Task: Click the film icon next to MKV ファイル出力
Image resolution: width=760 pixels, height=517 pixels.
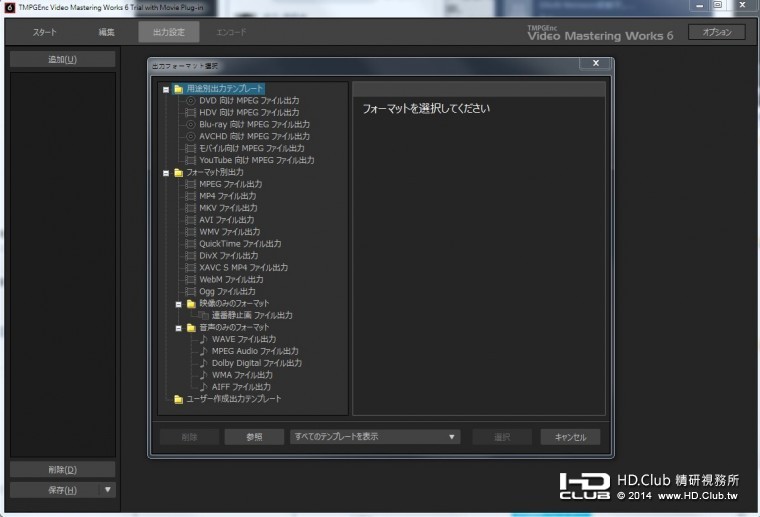Action: (x=190, y=208)
